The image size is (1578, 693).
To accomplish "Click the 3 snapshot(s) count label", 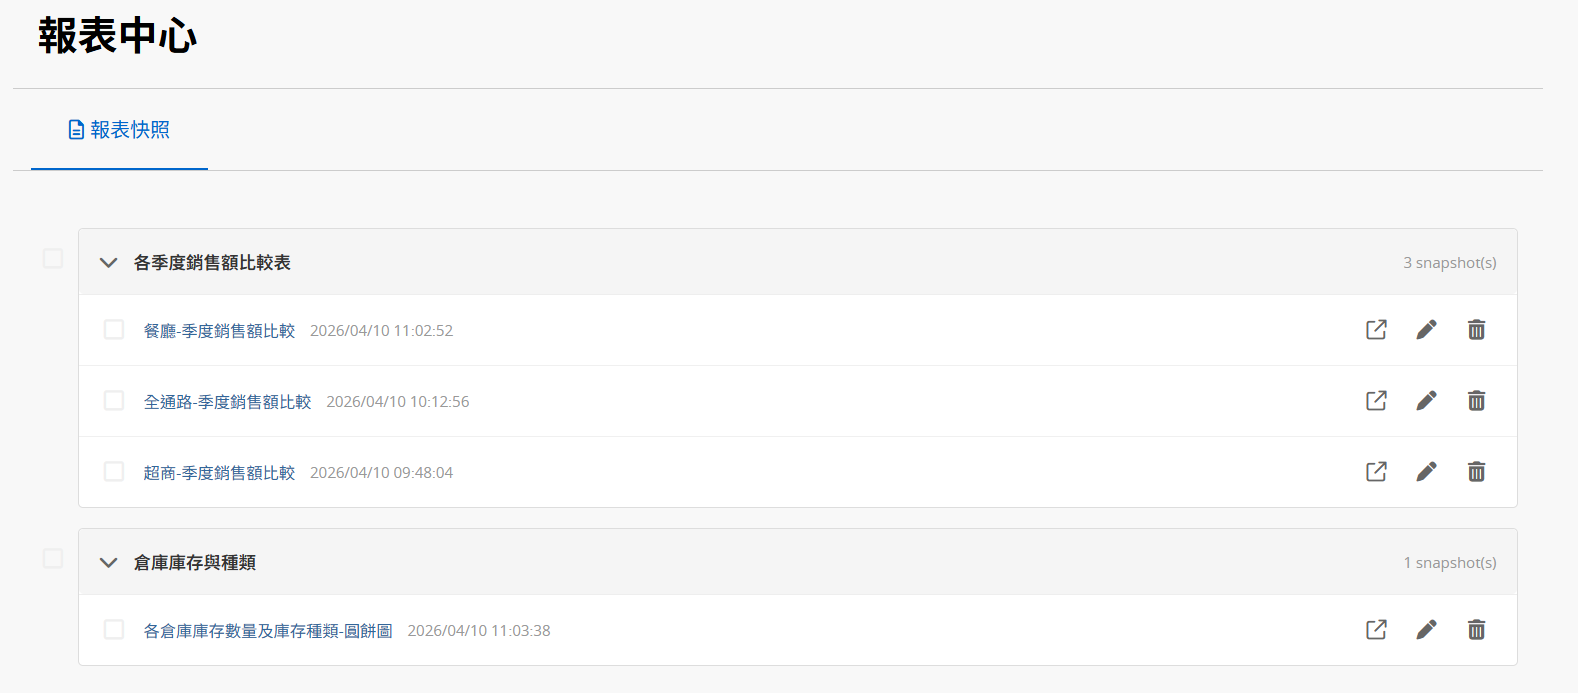I will pos(1449,263).
